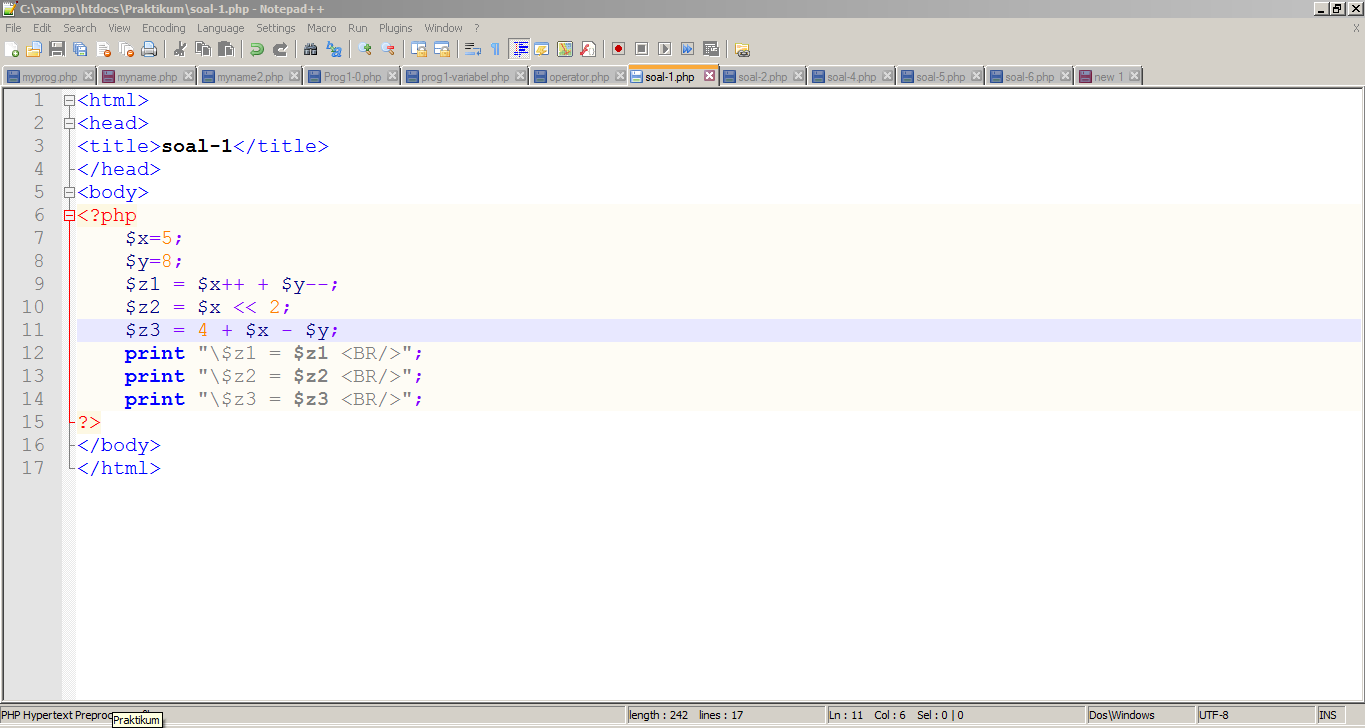The height and width of the screenshot is (728, 1365).
Task: Click the Save Recorded Macro icon
Action: (x=711, y=49)
